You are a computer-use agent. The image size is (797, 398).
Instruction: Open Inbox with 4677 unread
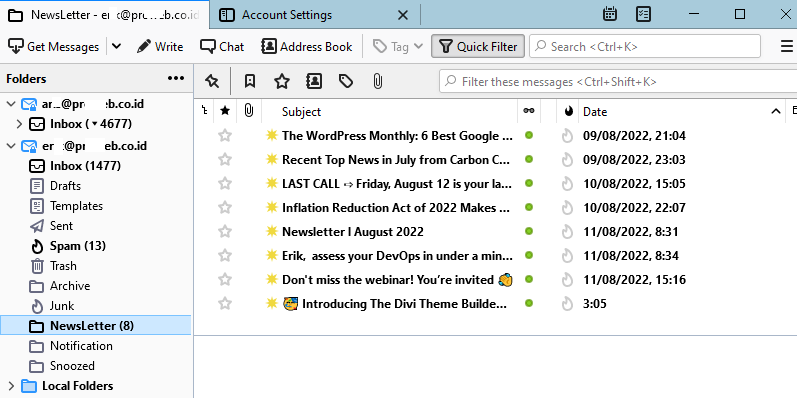[90, 124]
